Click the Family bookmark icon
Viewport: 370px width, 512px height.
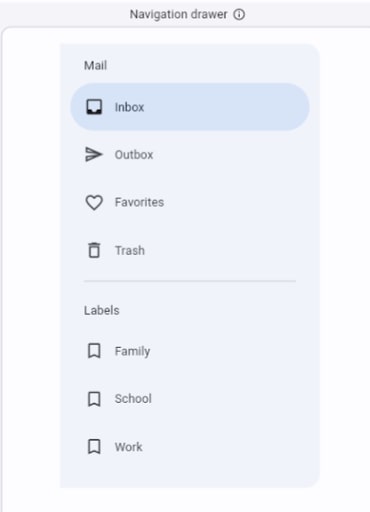click(x=94, y=351)
